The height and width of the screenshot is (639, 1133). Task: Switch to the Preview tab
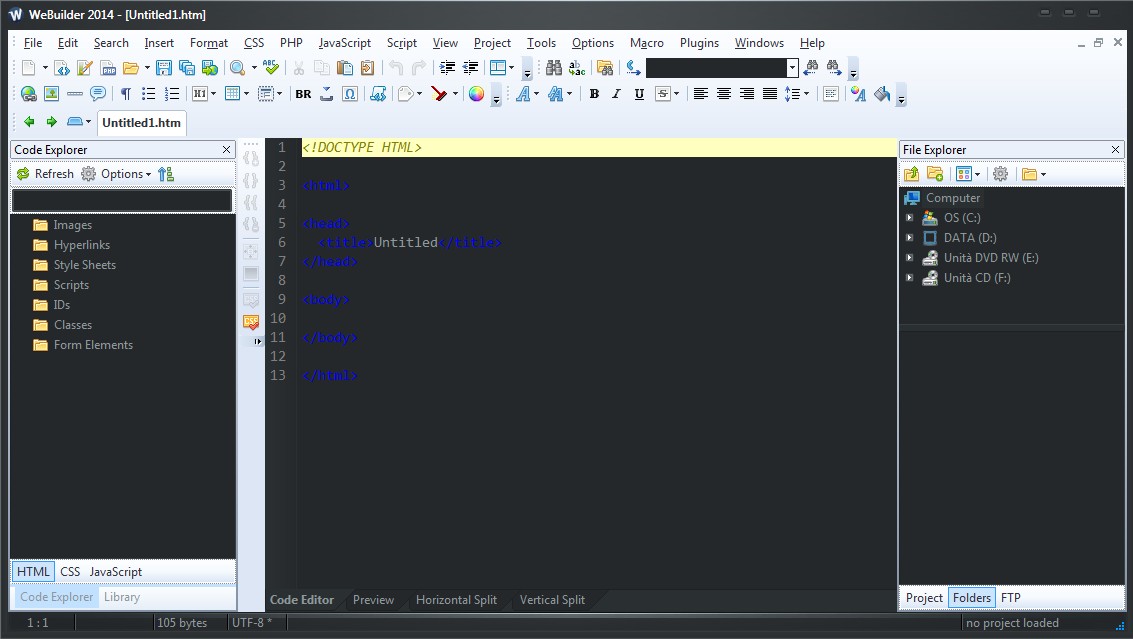point(373,600)
